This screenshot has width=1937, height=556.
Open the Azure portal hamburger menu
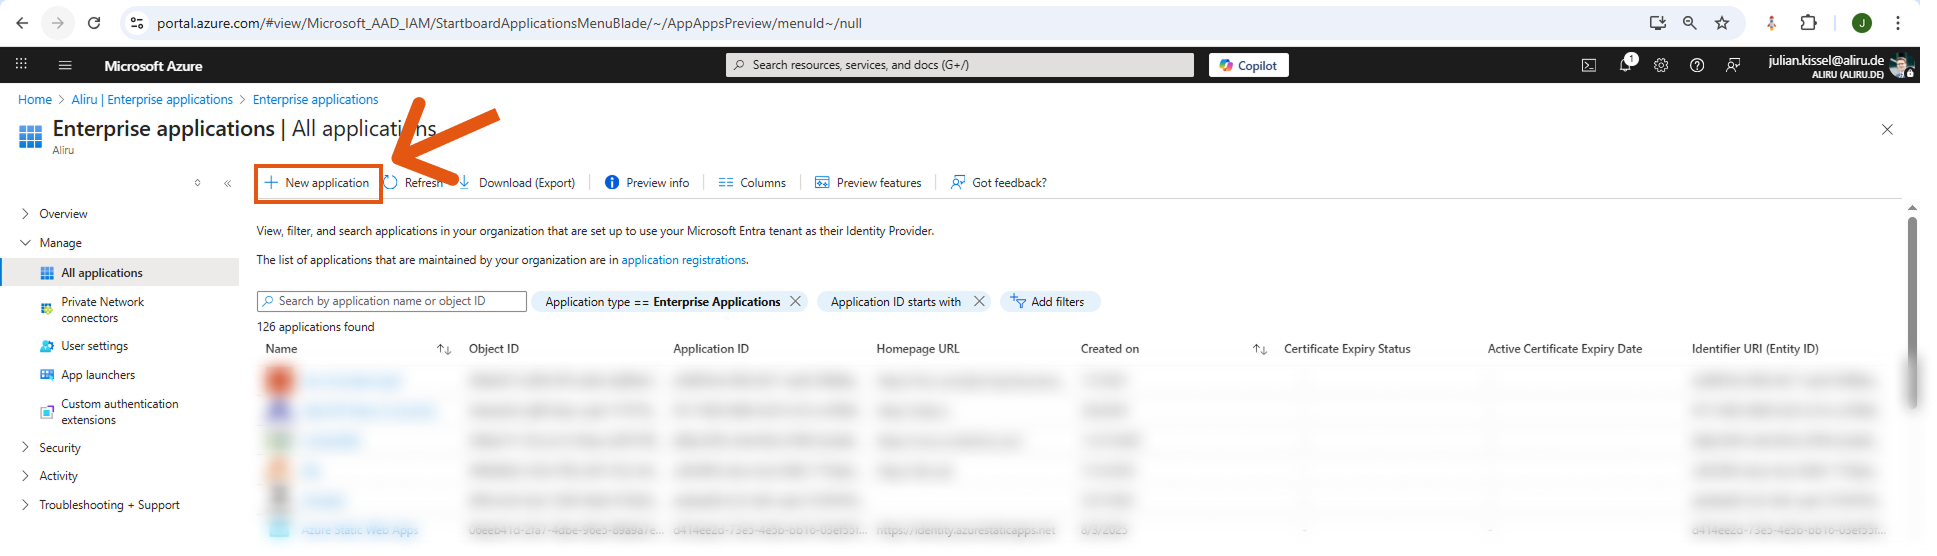(65, 66)
